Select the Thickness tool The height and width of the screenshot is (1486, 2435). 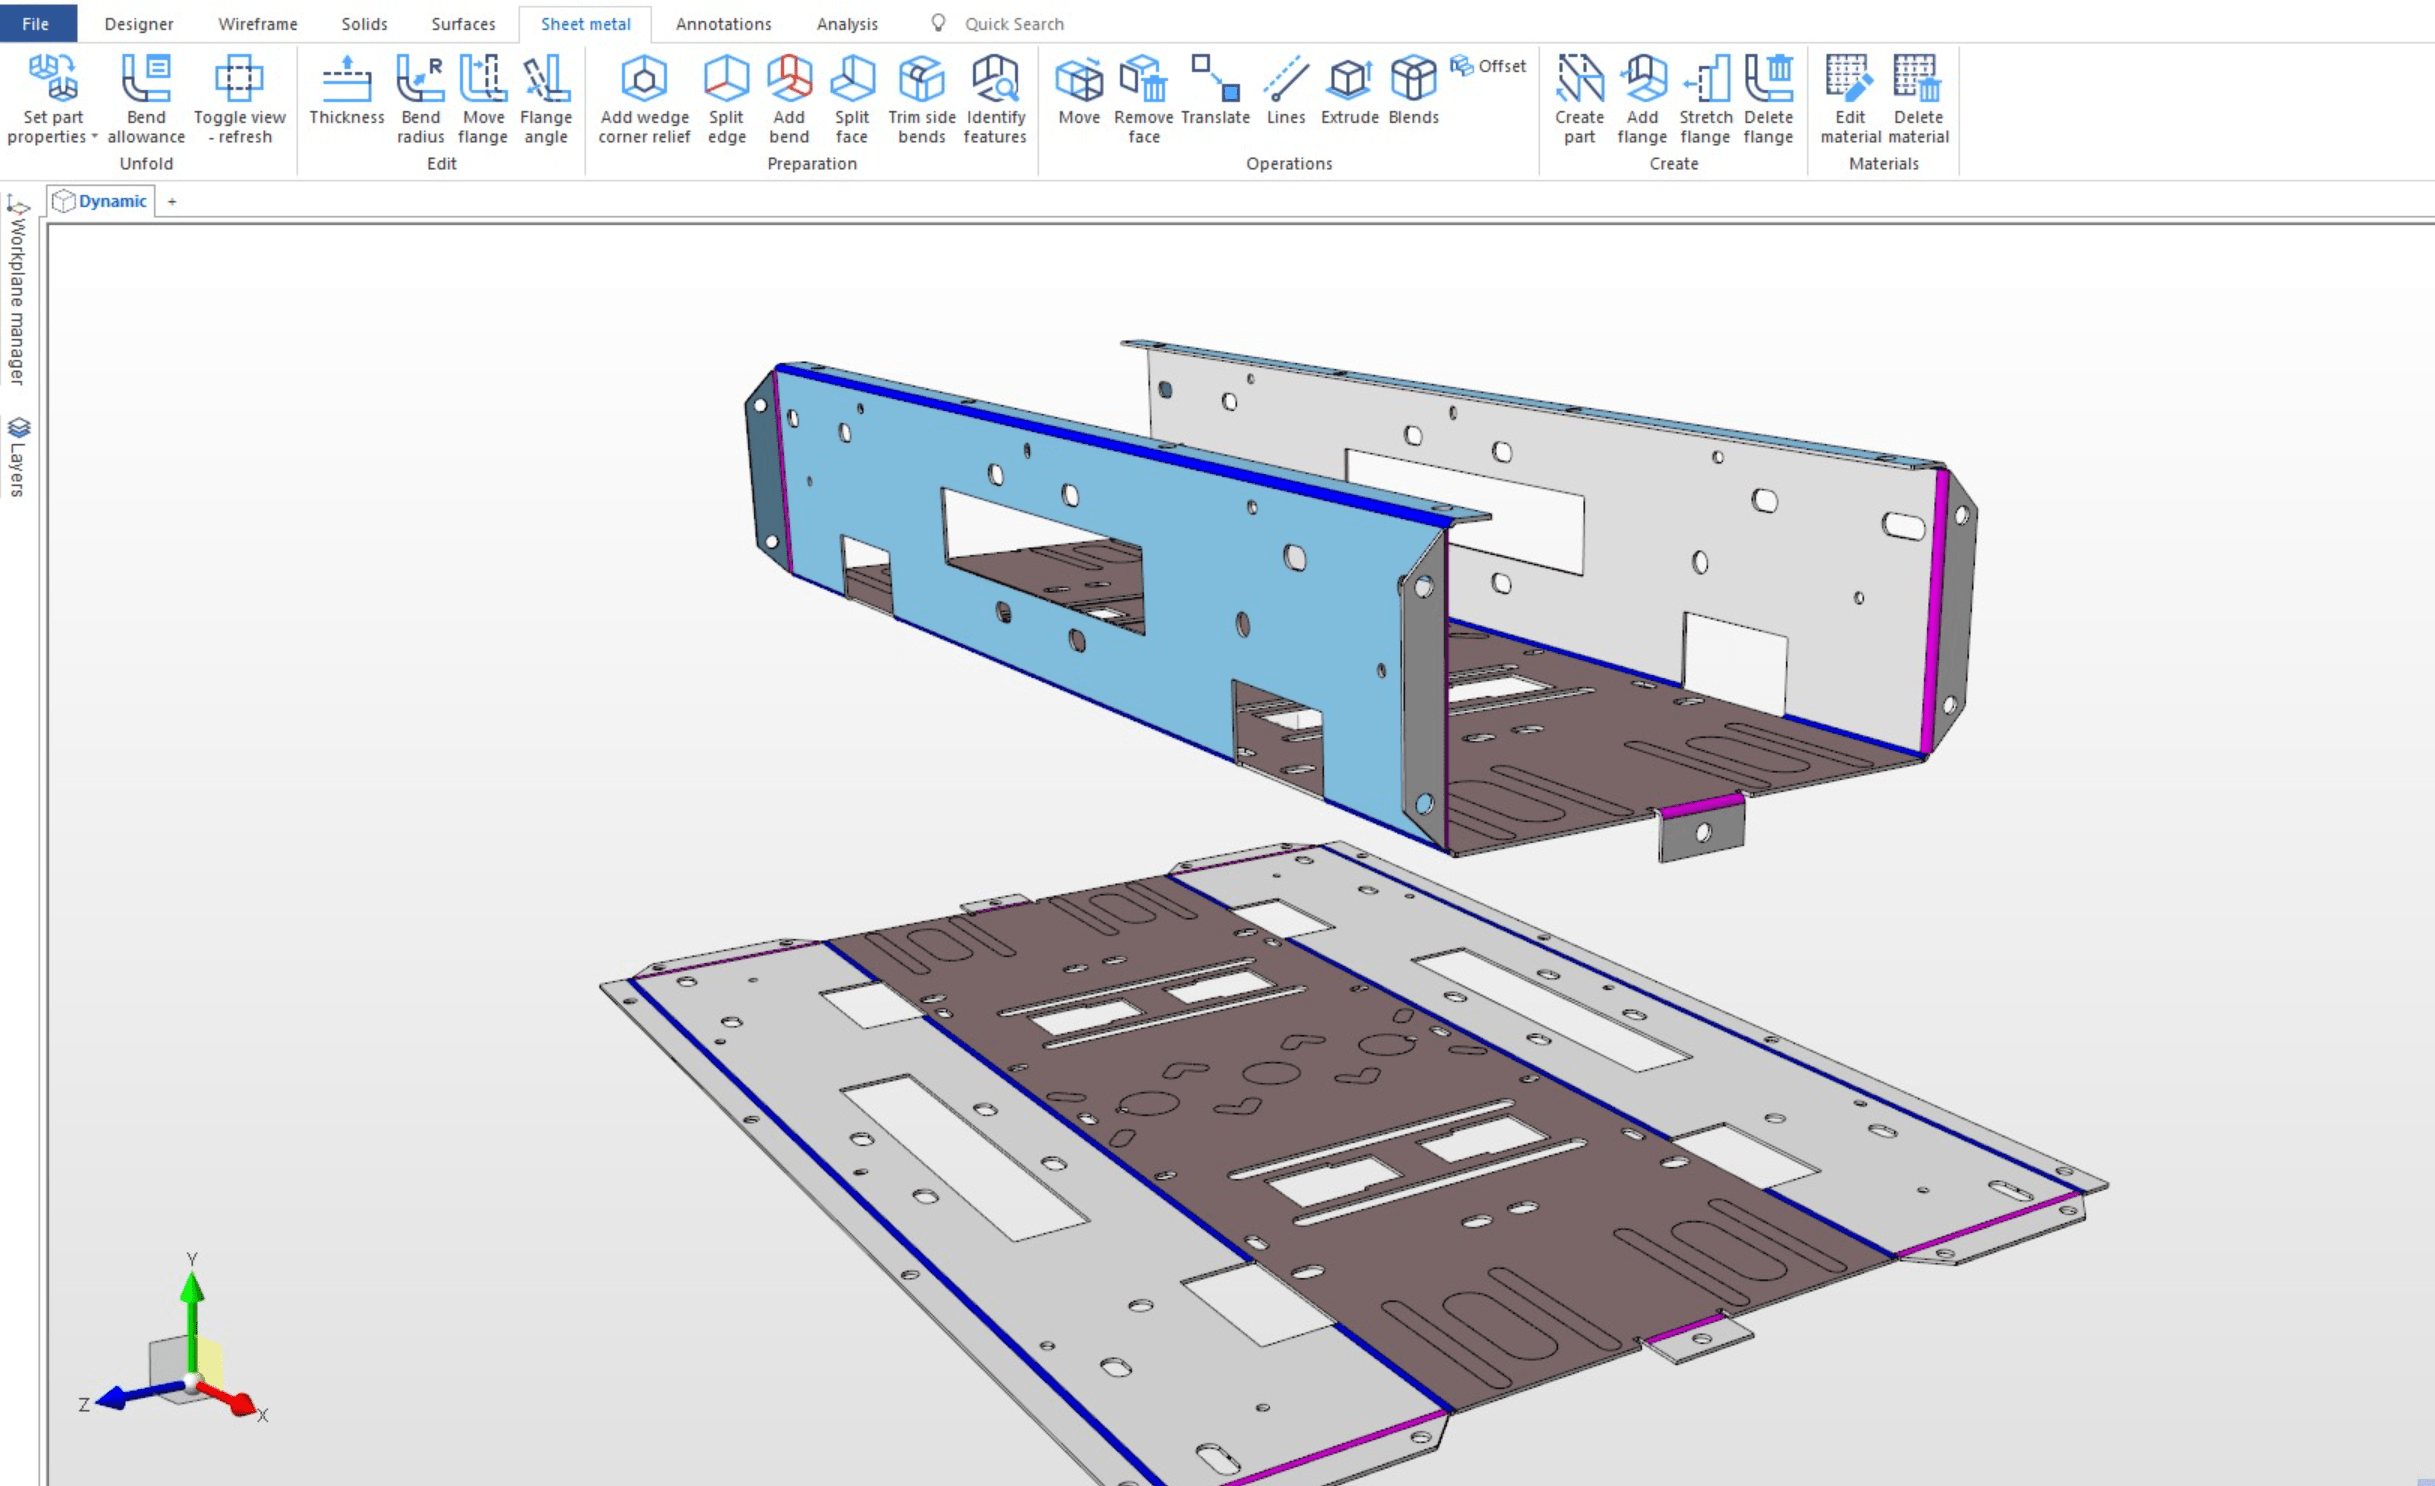coord(346,95)
